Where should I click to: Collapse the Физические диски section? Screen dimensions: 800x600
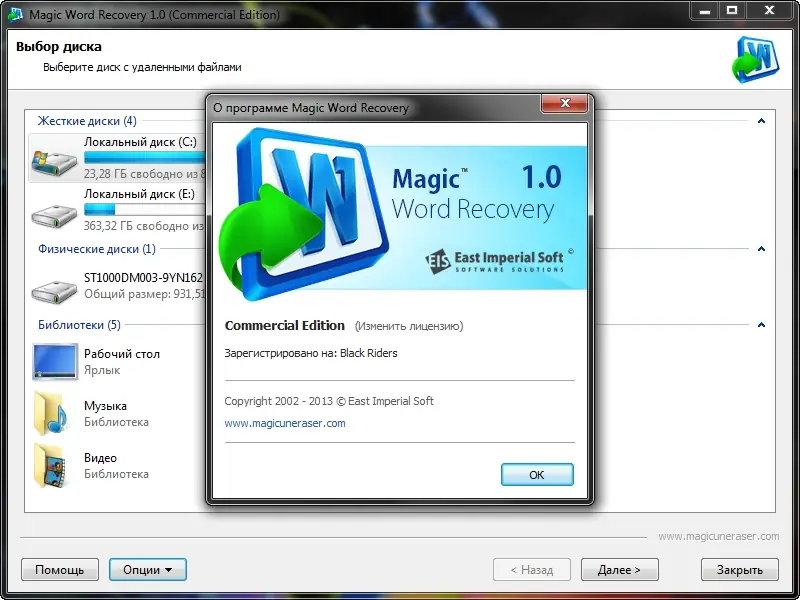click(x=761, y=249)
